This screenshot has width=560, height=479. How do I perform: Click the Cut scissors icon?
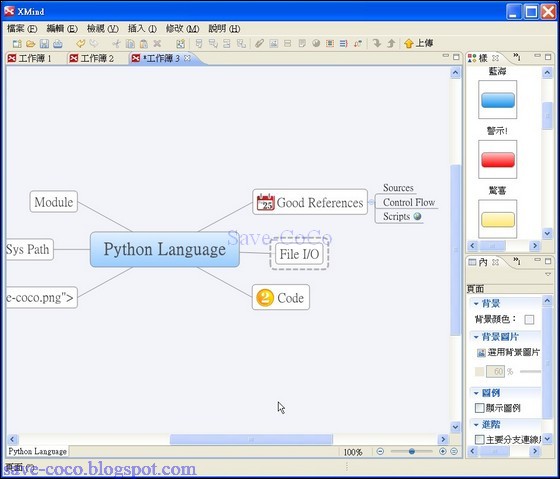[x=116, y=44]
